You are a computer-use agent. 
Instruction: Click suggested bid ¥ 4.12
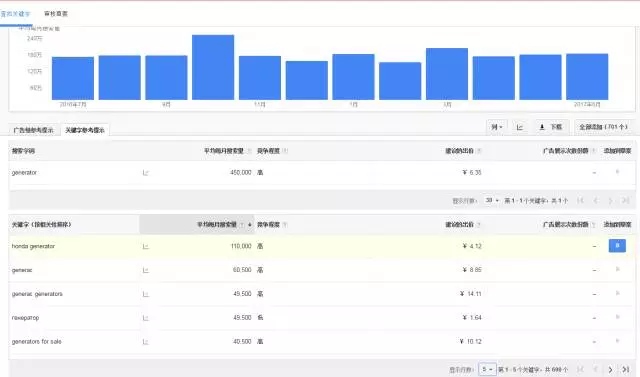point(472,246)
